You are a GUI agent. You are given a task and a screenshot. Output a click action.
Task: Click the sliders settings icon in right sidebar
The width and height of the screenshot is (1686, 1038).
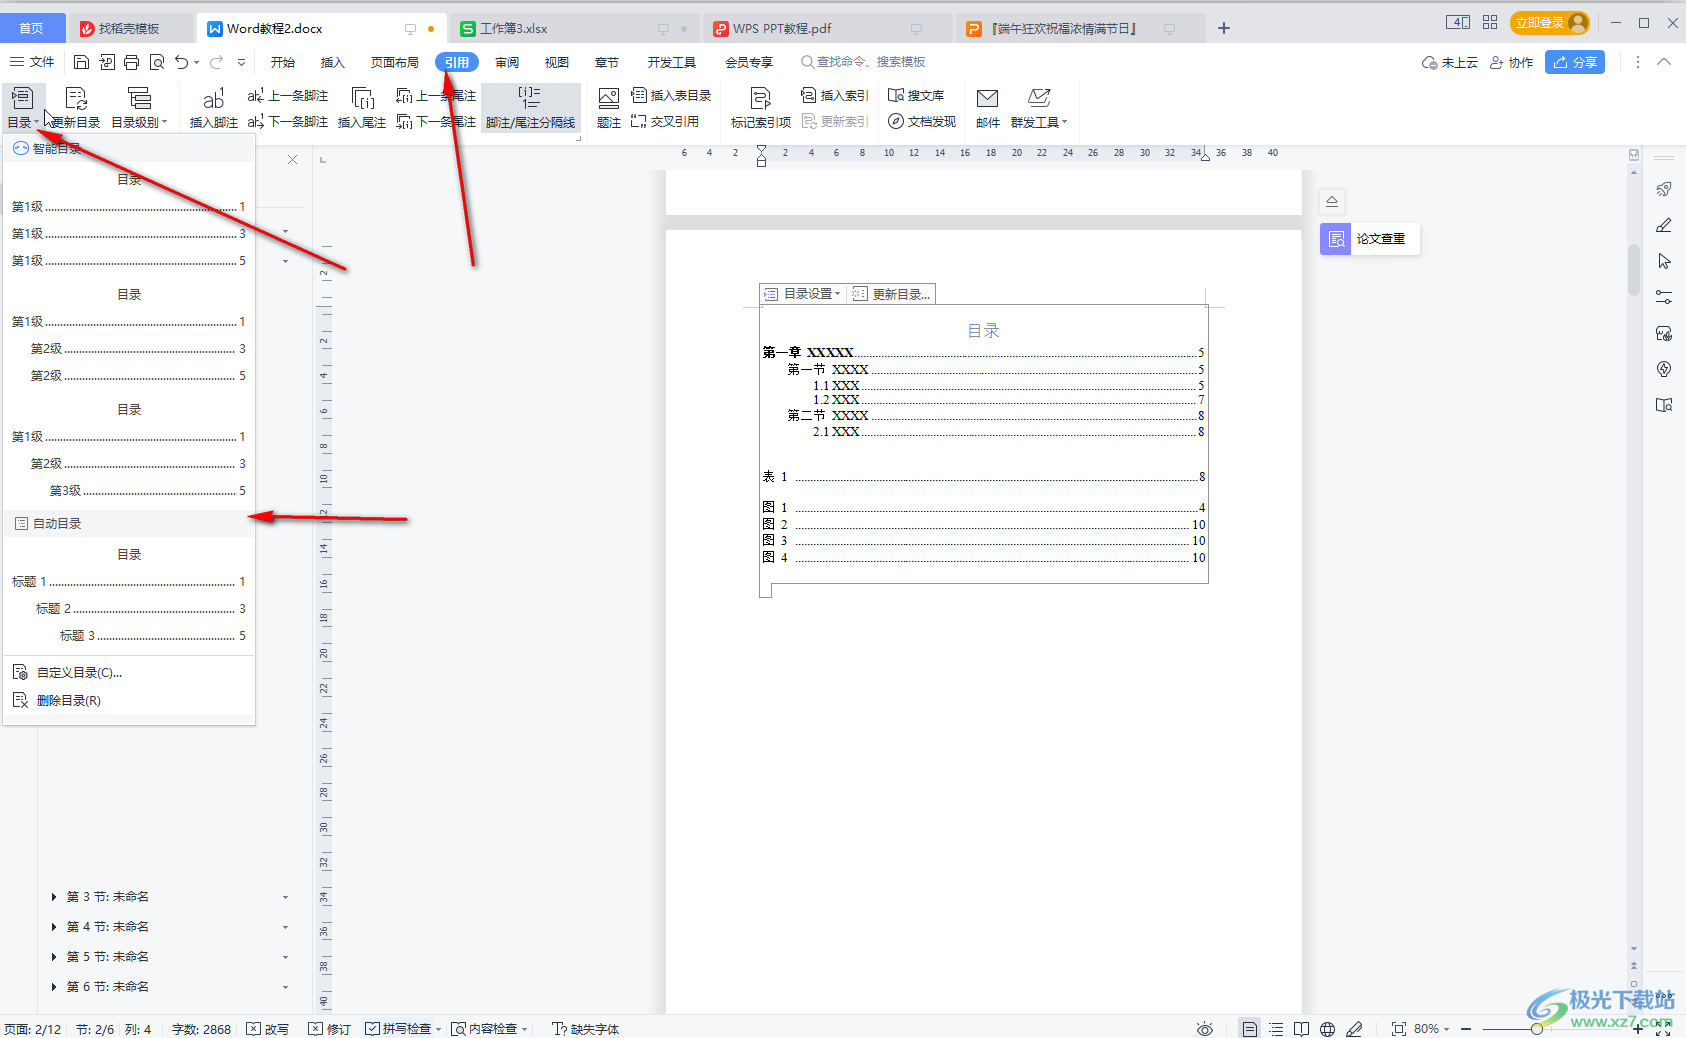(x=1664, y=297)
